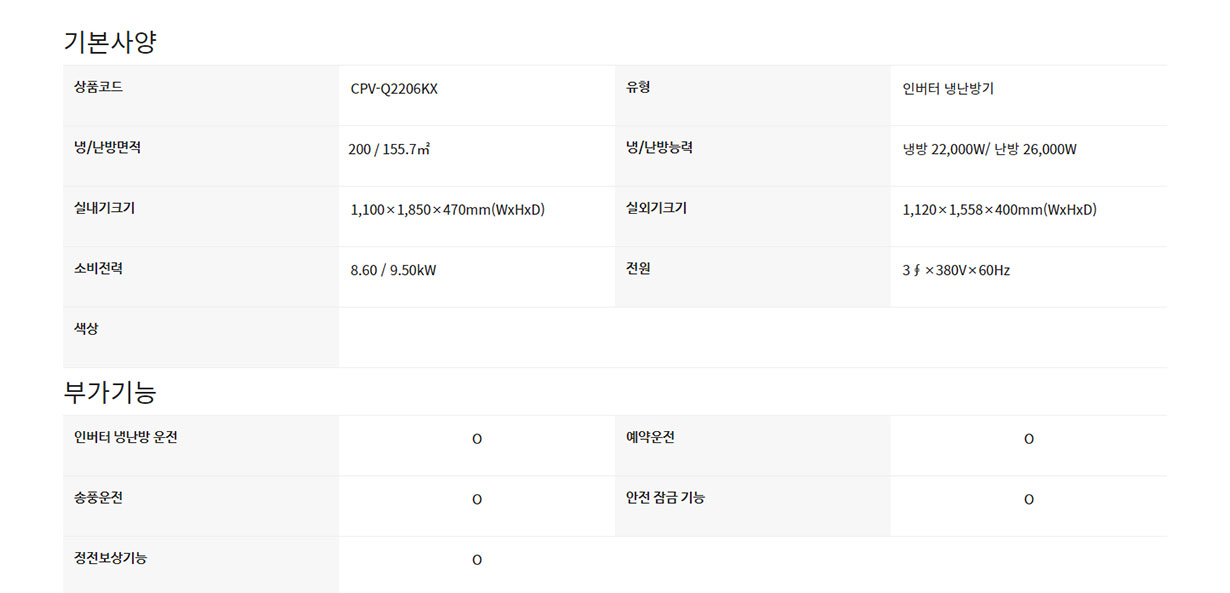1230x593 pixels.
Task: Click the 인버터 냉난방 운전 feature label
Action: click(x=125, y=437)
